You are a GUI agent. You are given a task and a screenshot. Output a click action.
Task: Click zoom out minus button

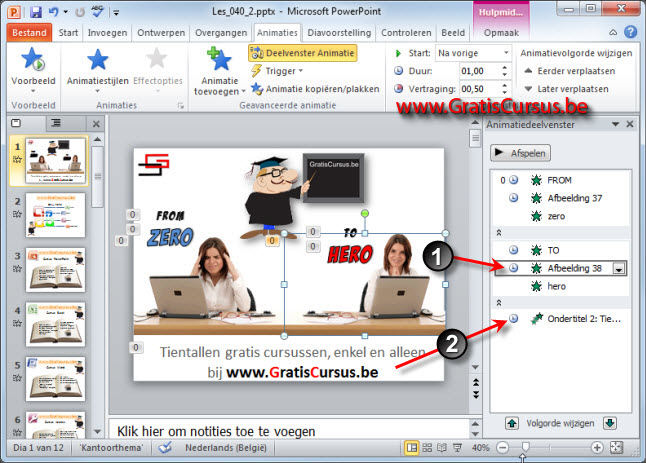pos(502,447)
